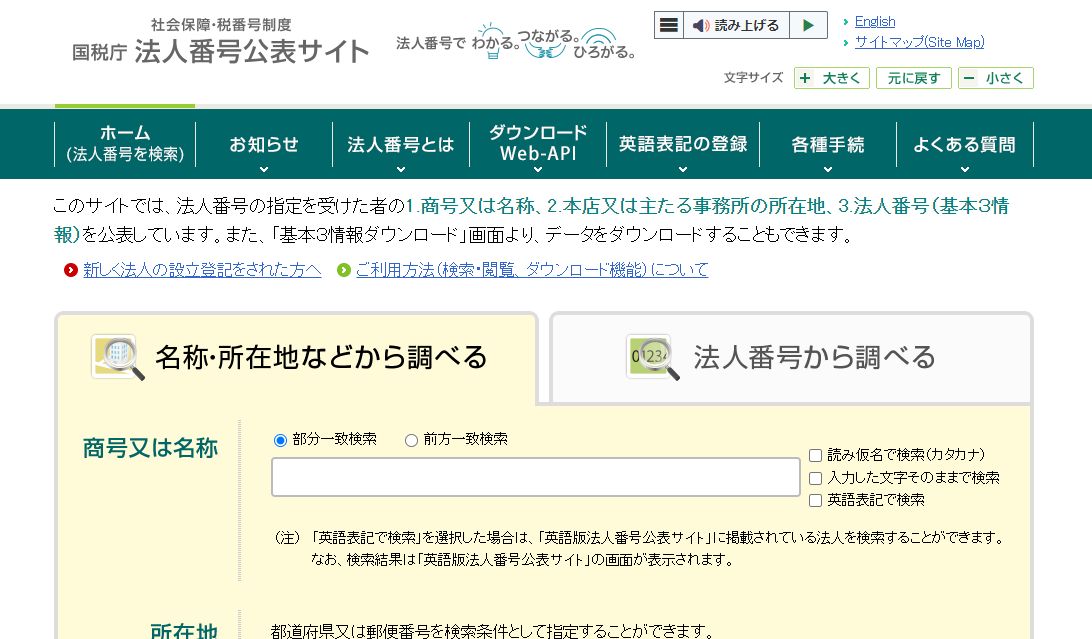Screen dimensions: 1092x639
Task: Open the 英語表記の登録 menu item
Action: click(683, 144)
